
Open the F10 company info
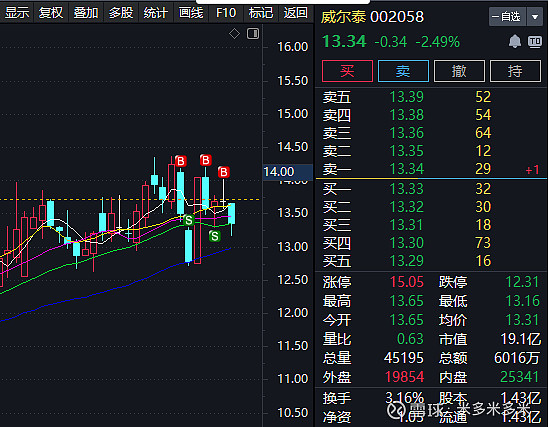tap(226, 13)
